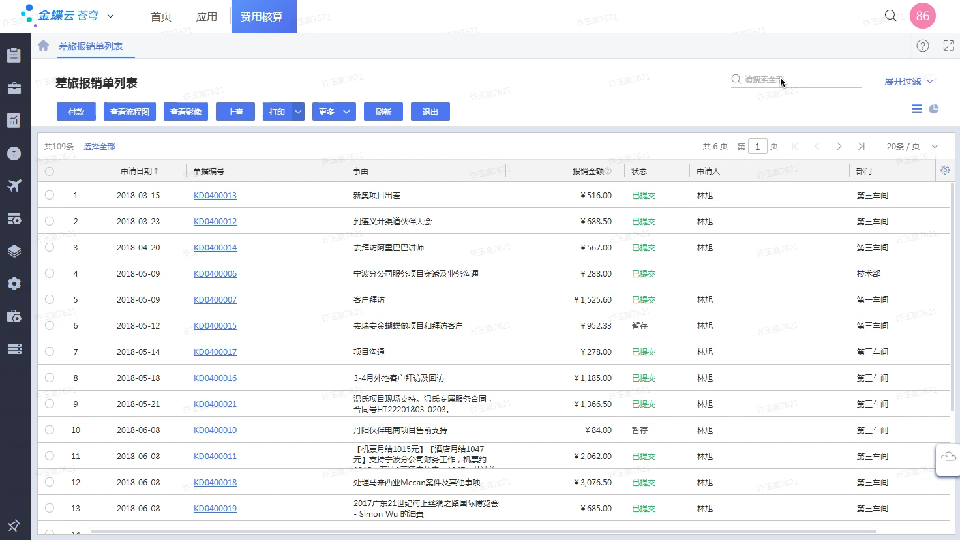
Task: Select row checkbox for KD0400017
Action: point(50,351)
